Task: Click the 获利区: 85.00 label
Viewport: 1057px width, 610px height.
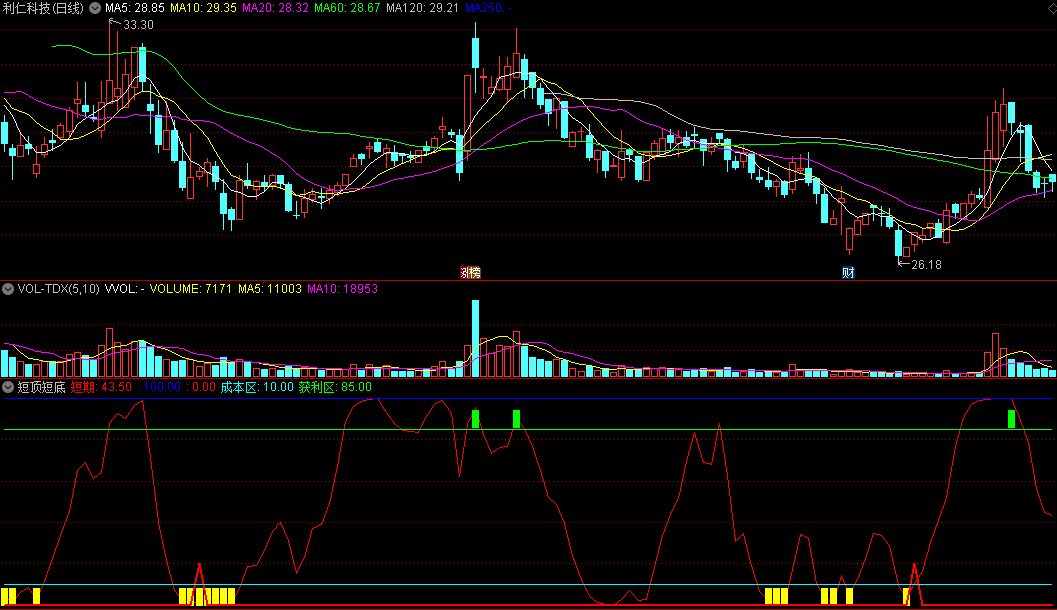Action: coord(335,387)
